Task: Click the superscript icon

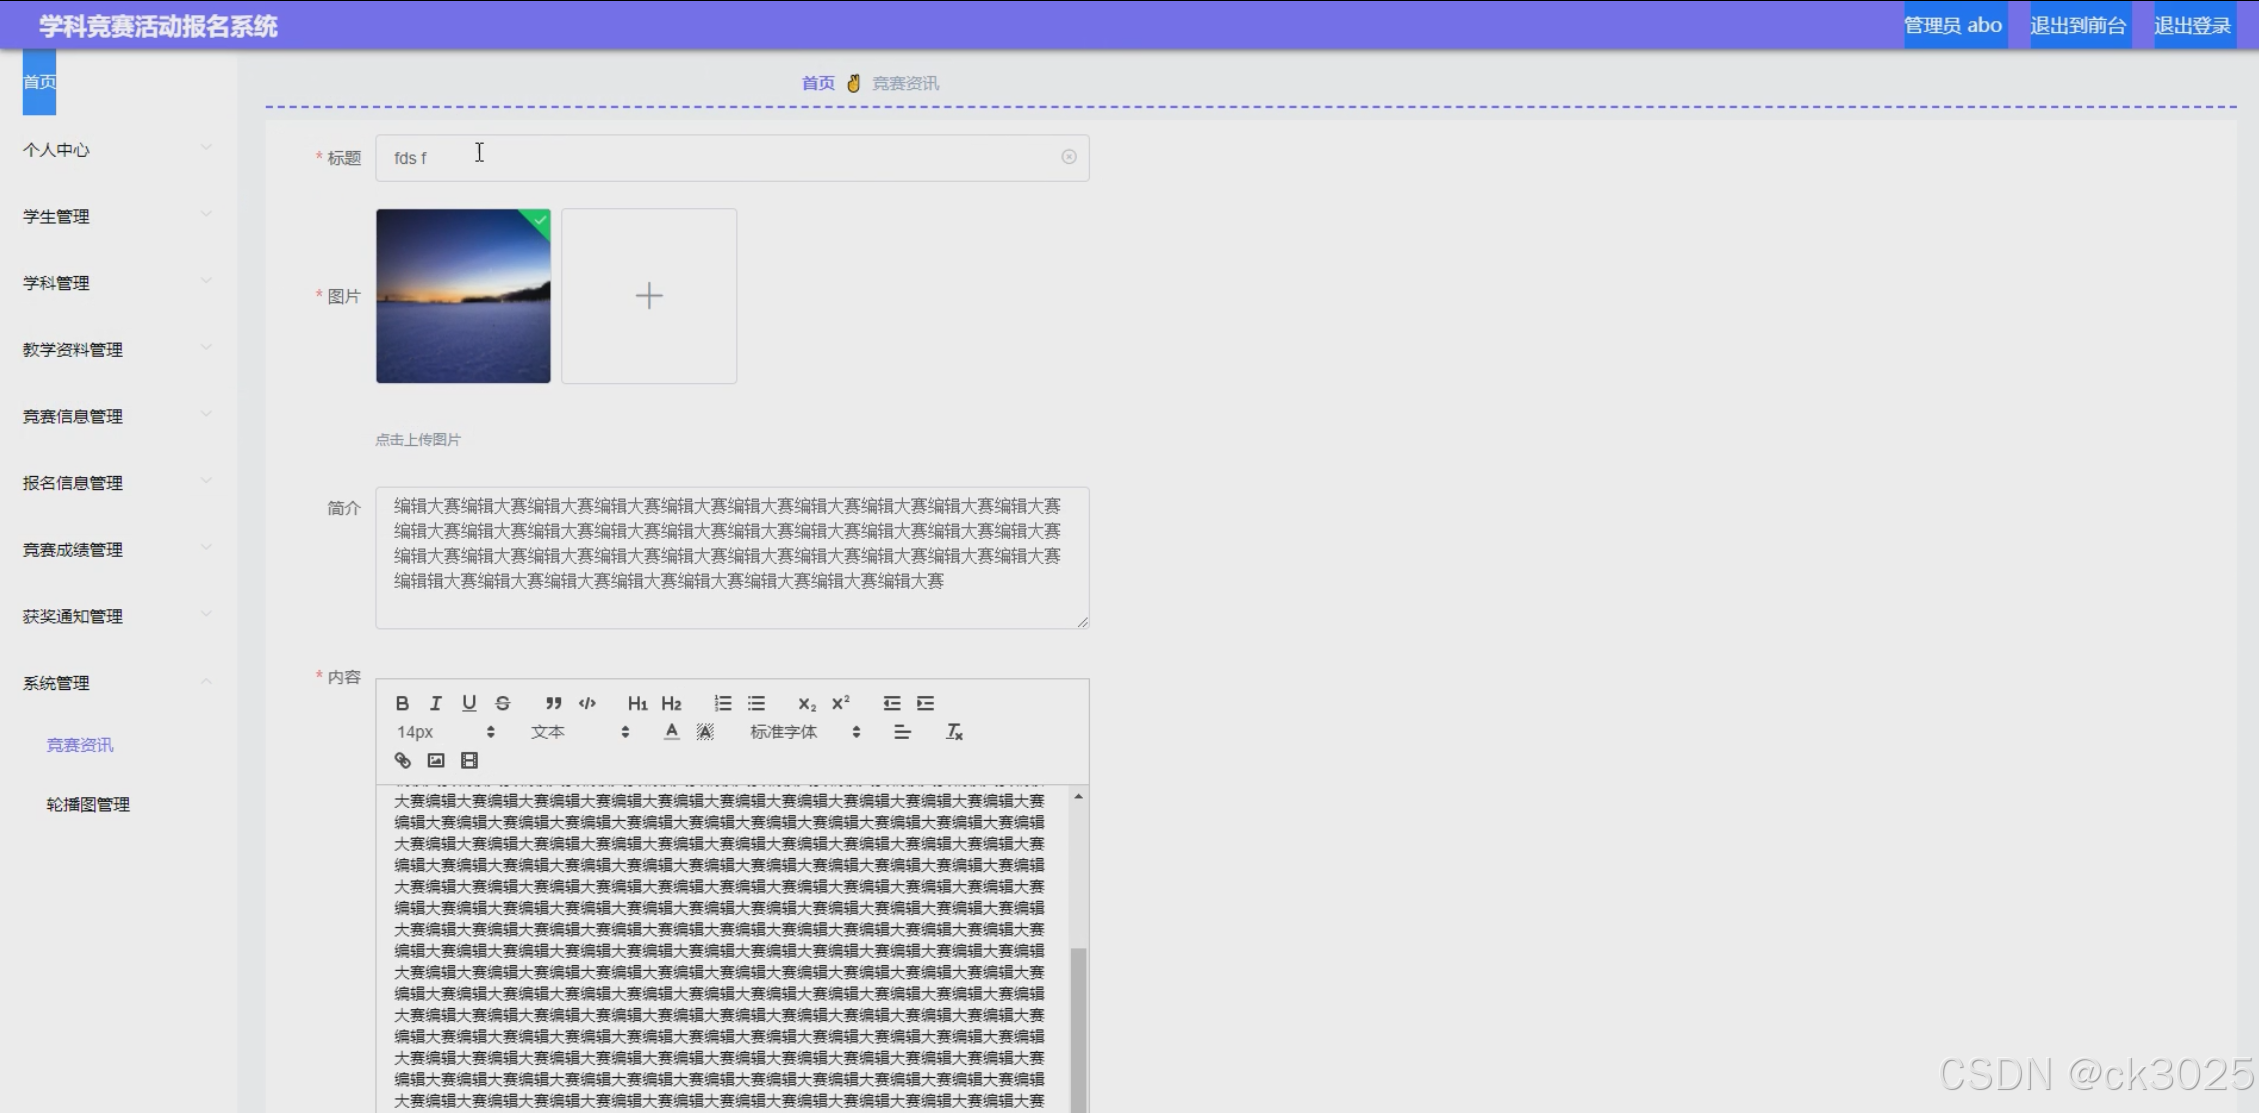Action: pyautogui.click(x=840, y=703)
